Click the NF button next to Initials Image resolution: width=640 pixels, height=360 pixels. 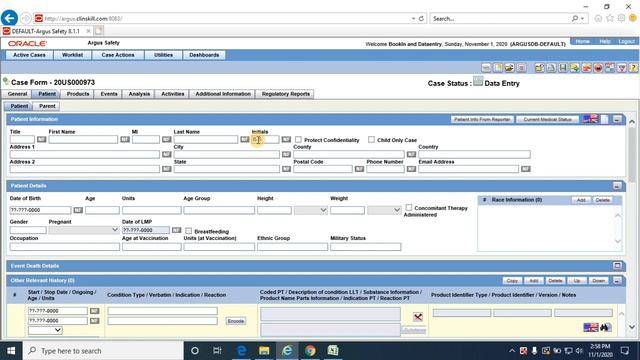286,140
